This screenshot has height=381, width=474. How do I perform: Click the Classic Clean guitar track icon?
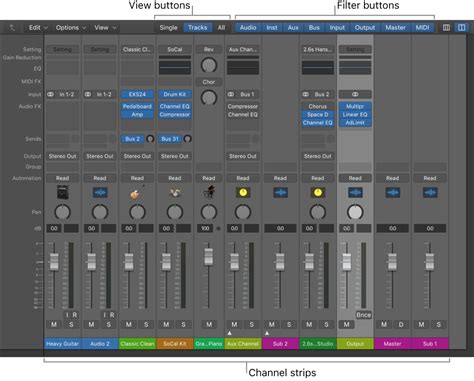point(137,192)
